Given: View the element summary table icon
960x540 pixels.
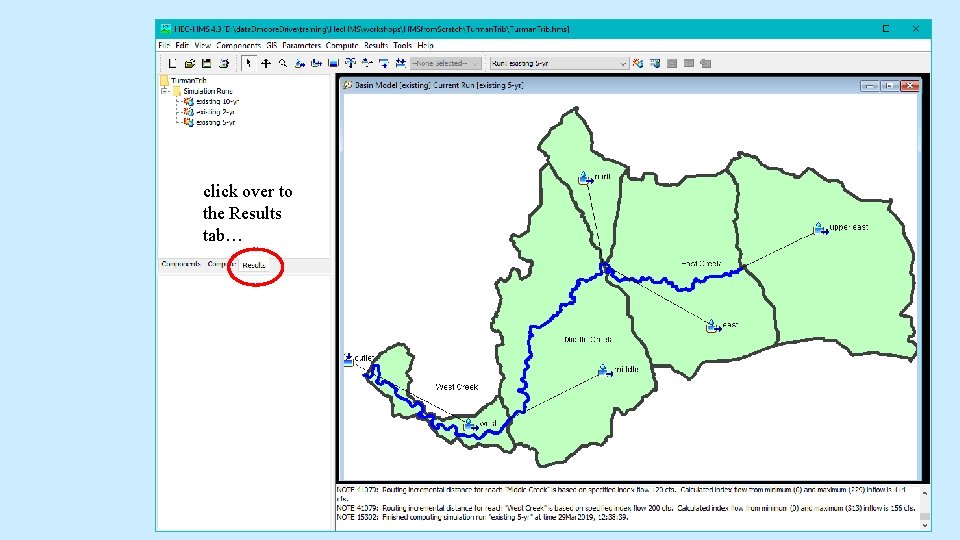Looking at the screenshot, I should tap(689, 63).
